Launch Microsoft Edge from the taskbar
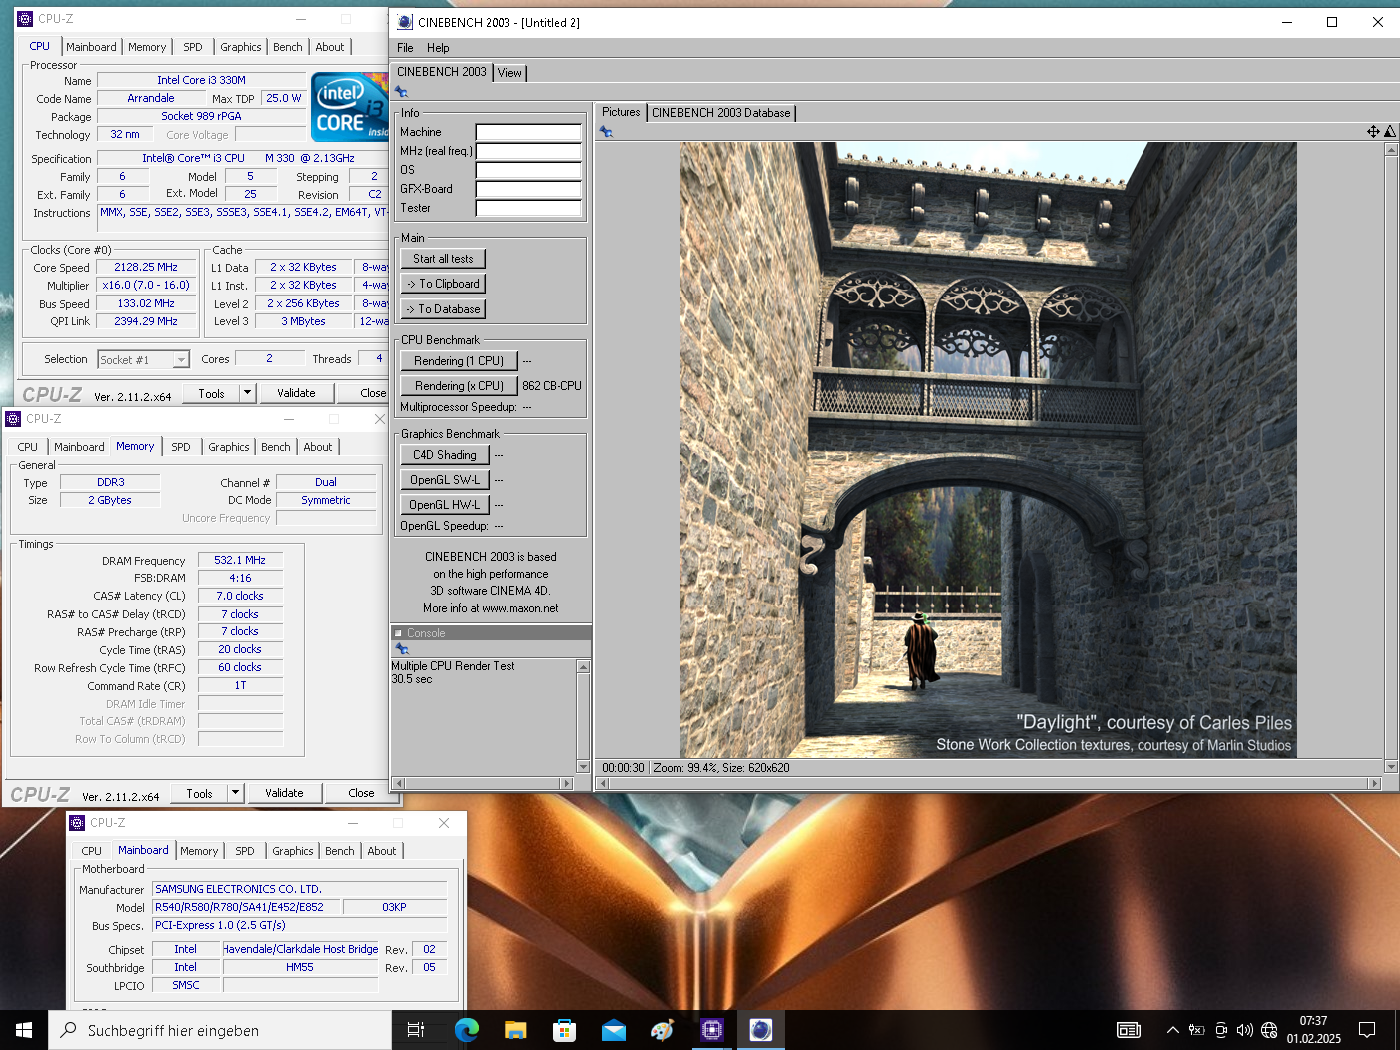This screenshot has height=1050, width=1400. click(x=466, y=1030)
